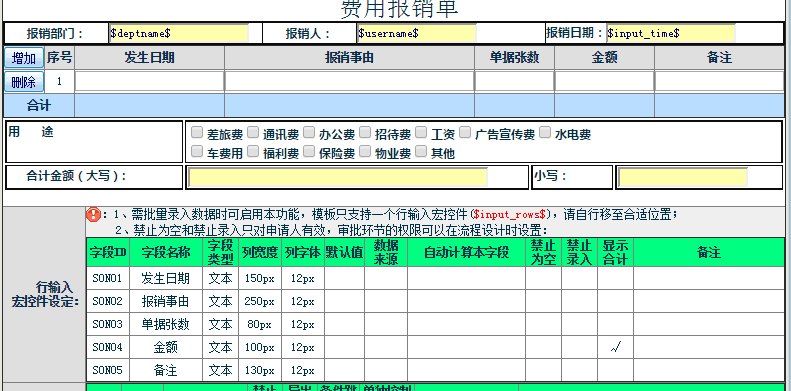Click the red warning icon beside note 1
Screen dimensions: 791x391
coord(93,214)
